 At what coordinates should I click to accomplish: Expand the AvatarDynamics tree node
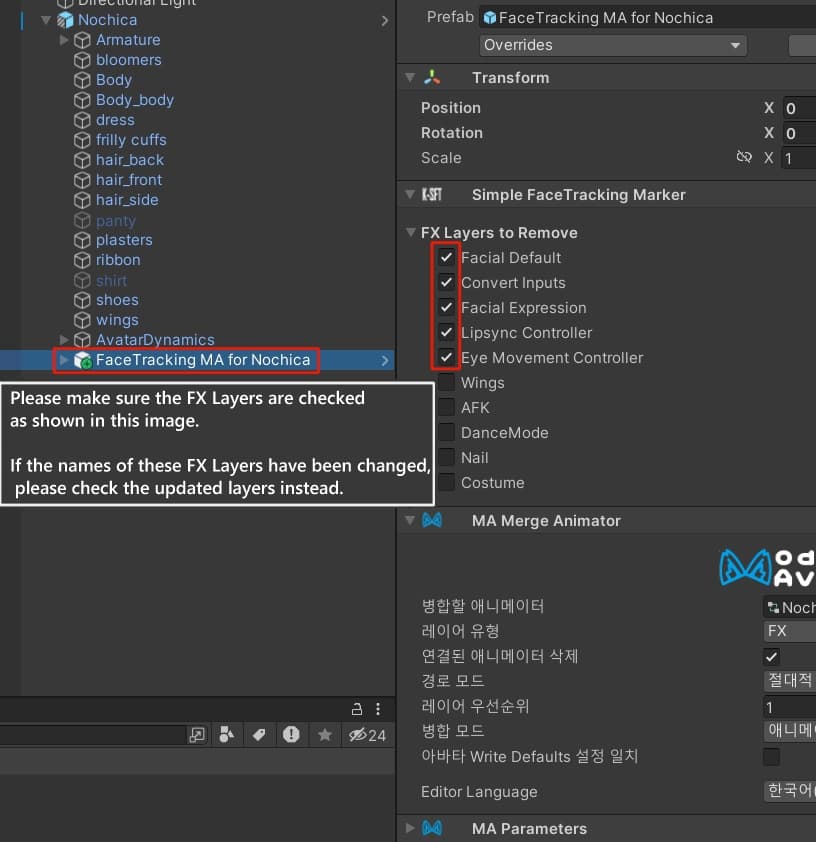[x=64, y=340]
